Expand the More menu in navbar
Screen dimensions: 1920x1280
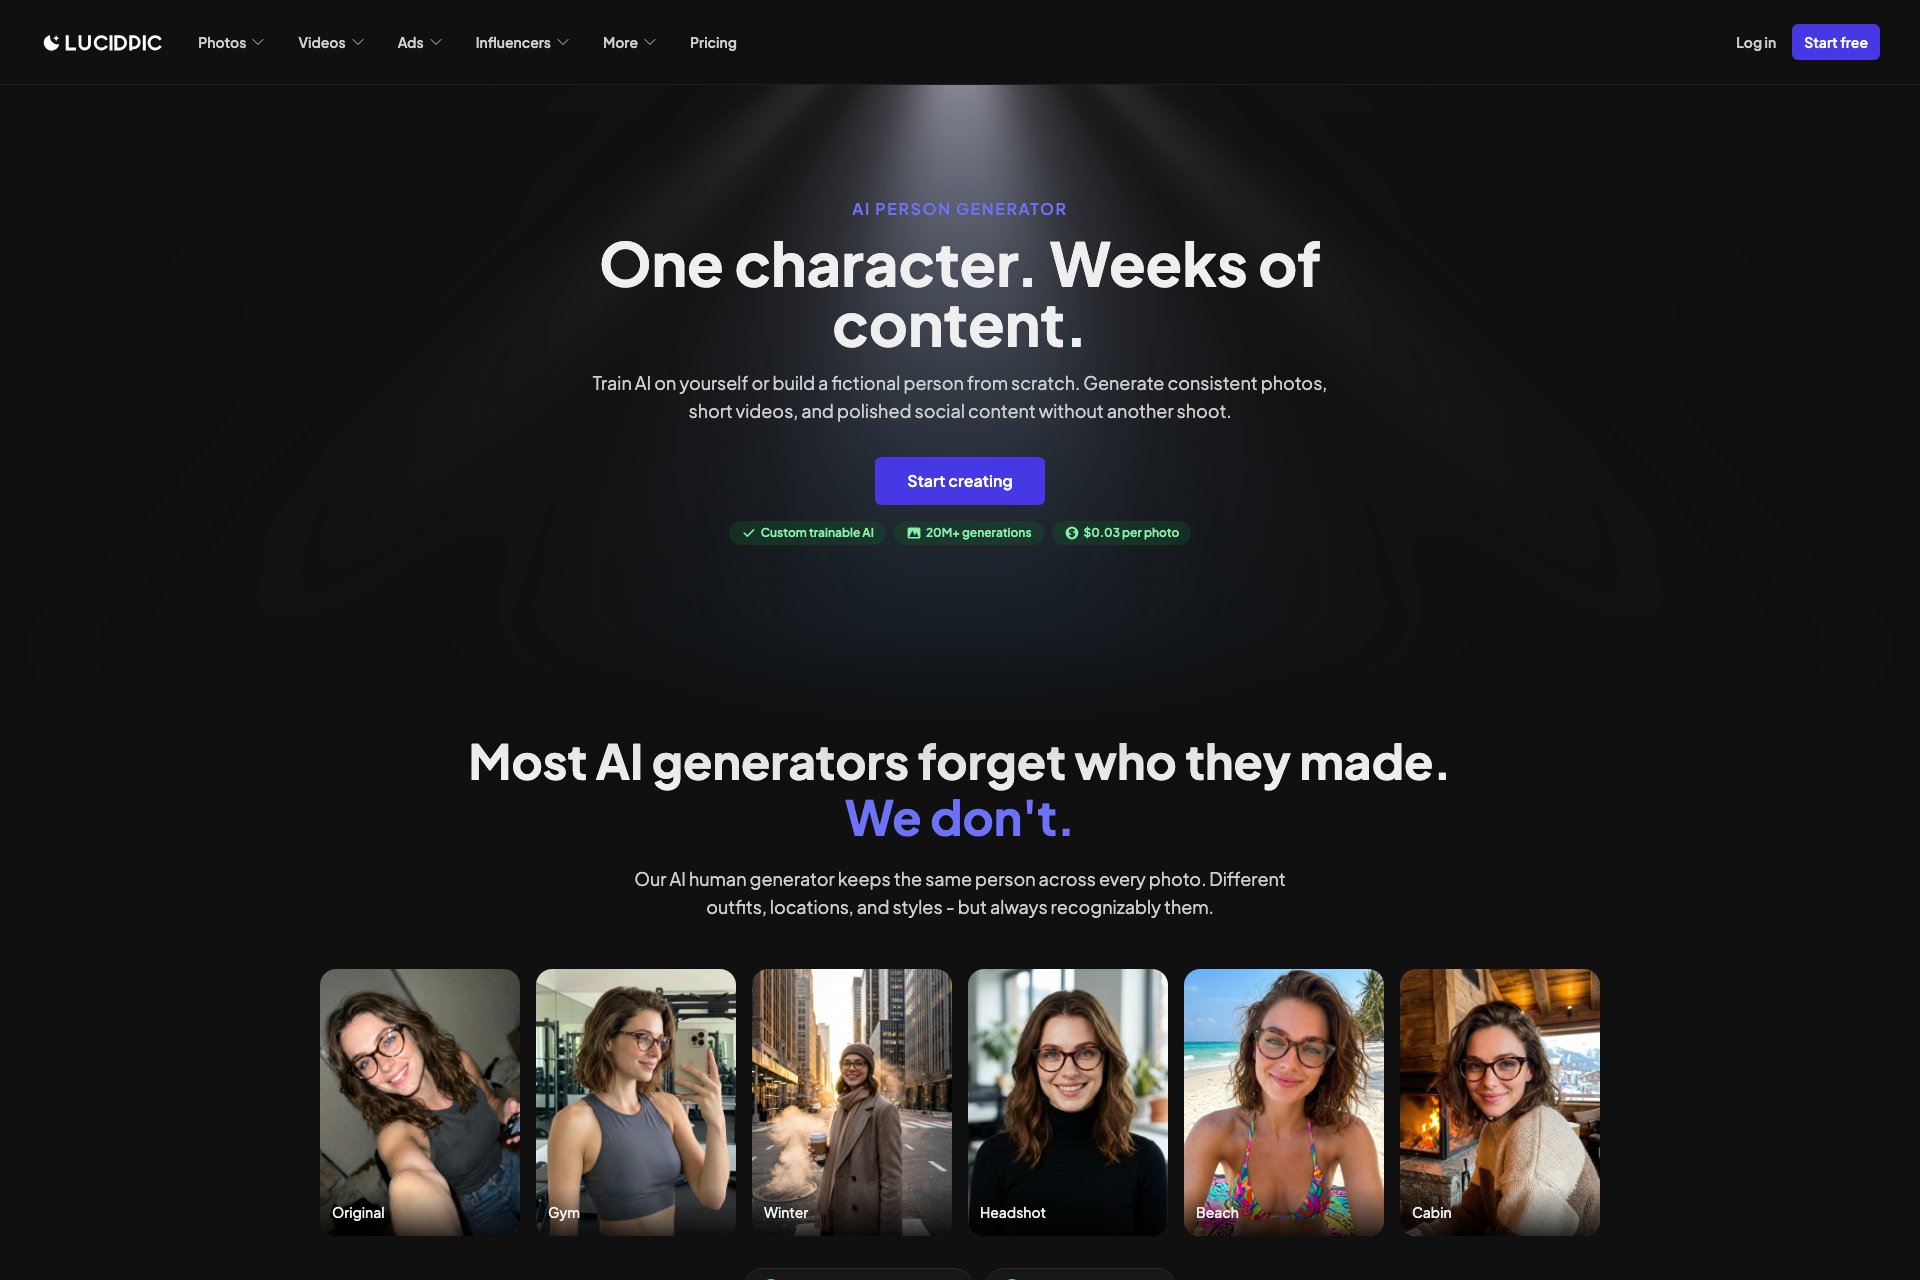629,42
